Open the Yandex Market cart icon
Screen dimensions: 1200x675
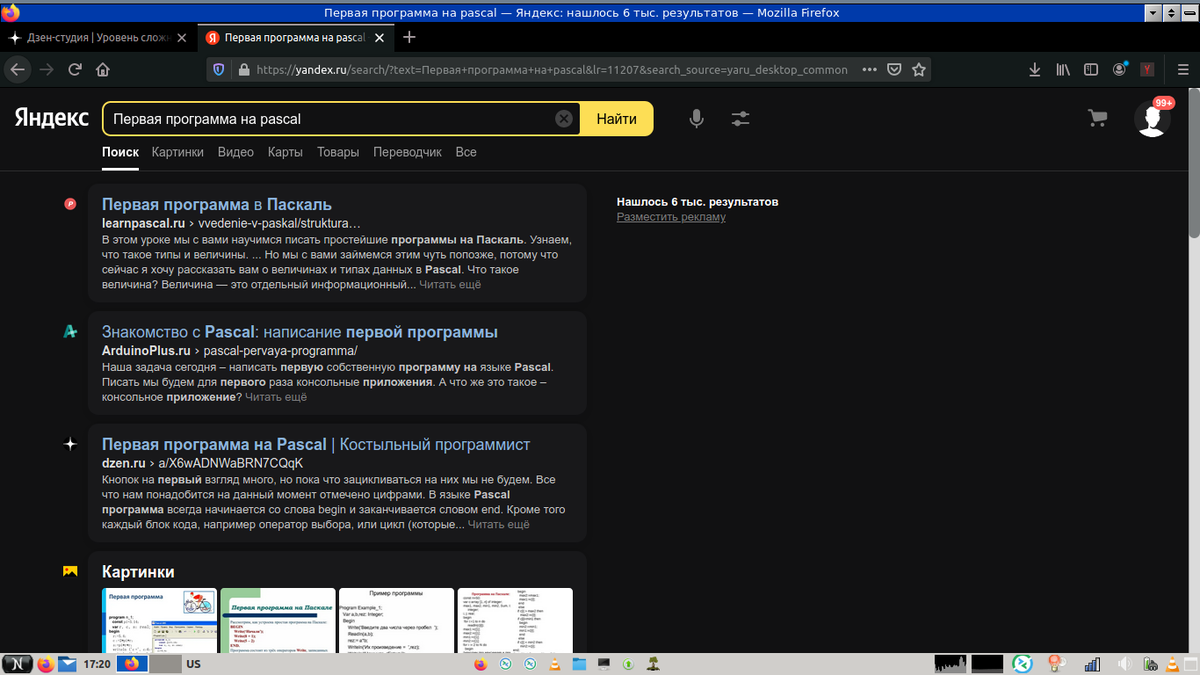1097,118
